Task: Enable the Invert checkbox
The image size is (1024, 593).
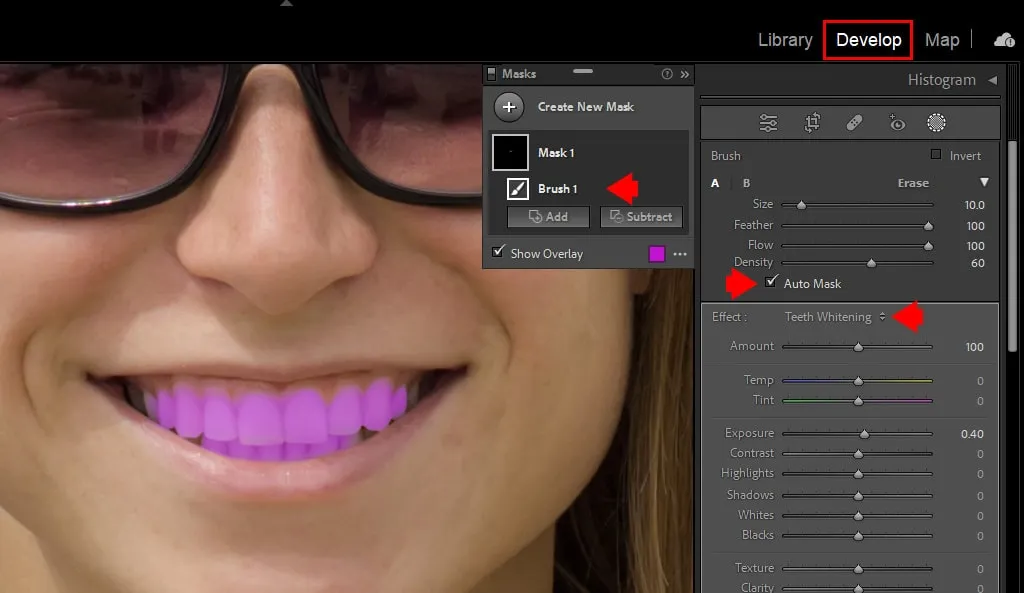Action: tap(936, 155)
